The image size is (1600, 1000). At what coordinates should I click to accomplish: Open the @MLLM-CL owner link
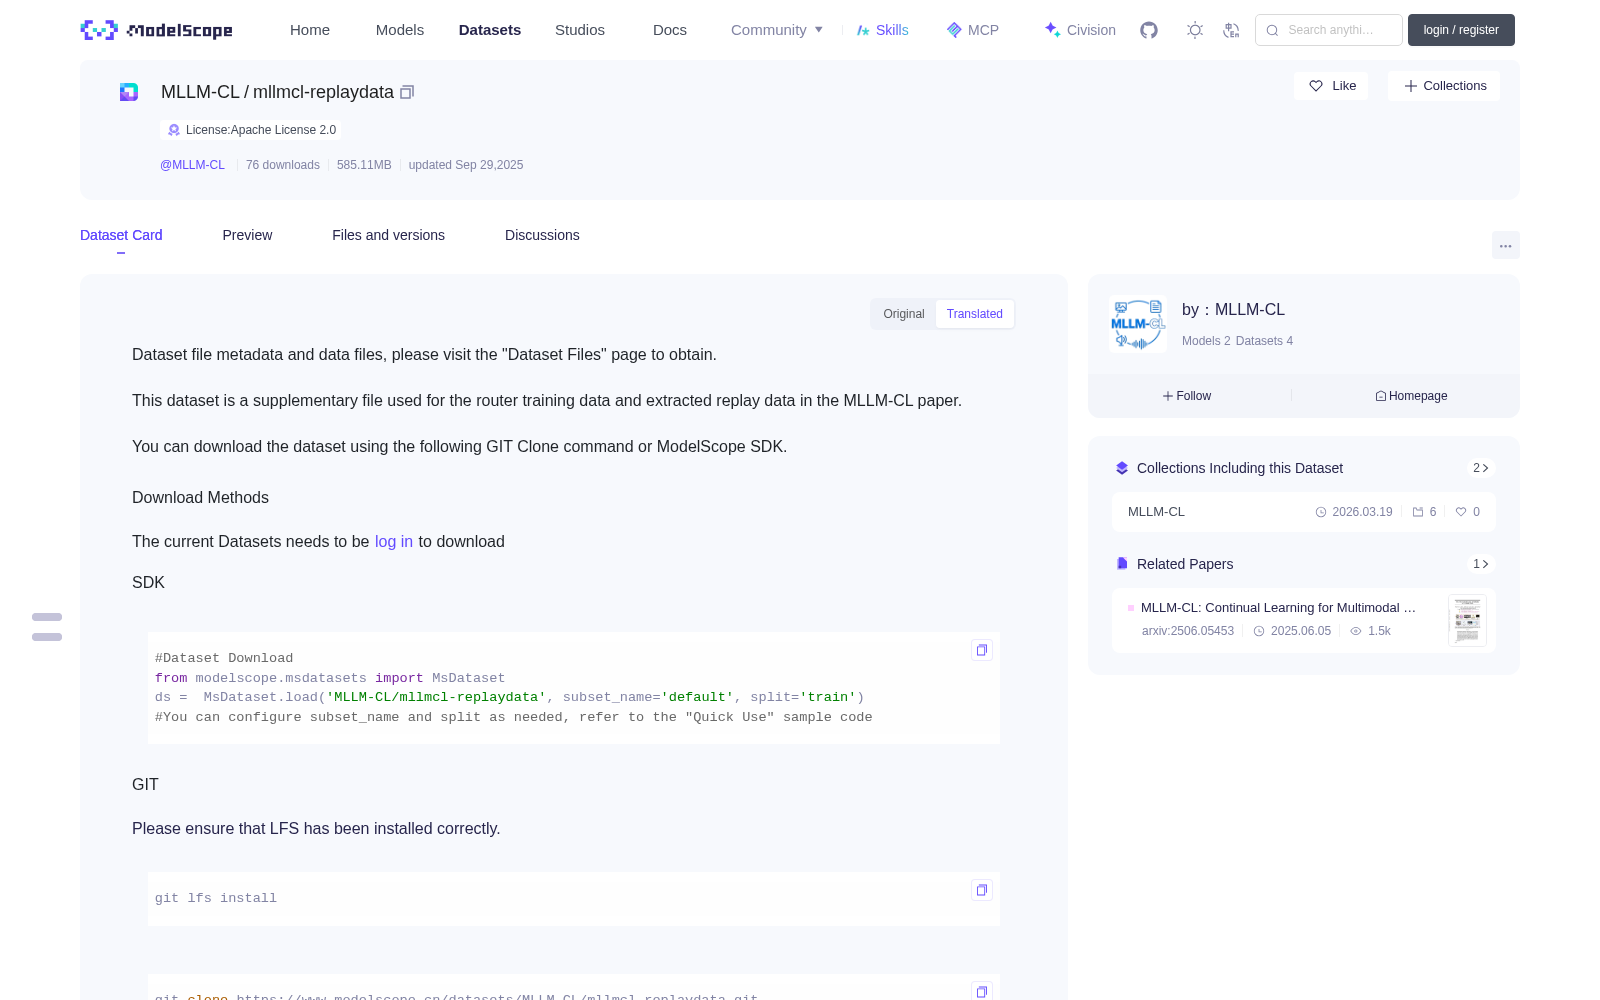(x=192, y=165)
